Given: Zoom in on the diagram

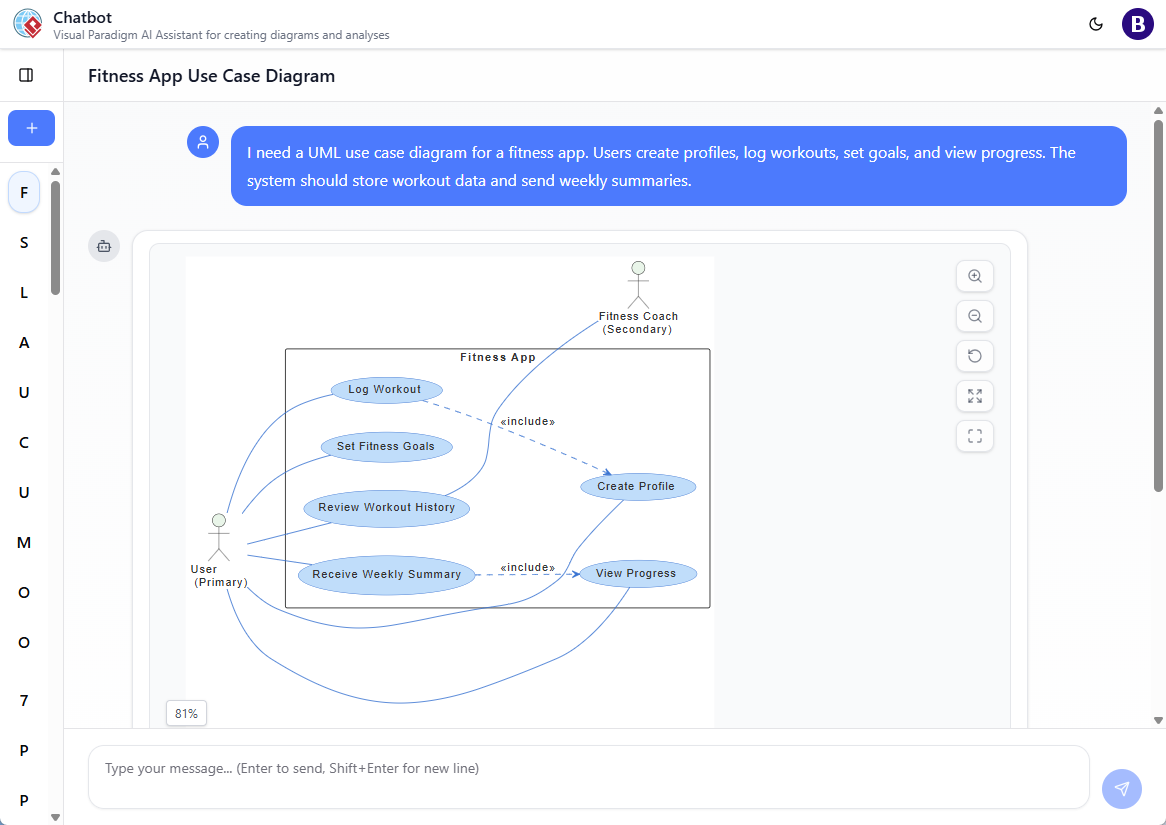Looking at the screenshot, I should click(x=974, y=276).
